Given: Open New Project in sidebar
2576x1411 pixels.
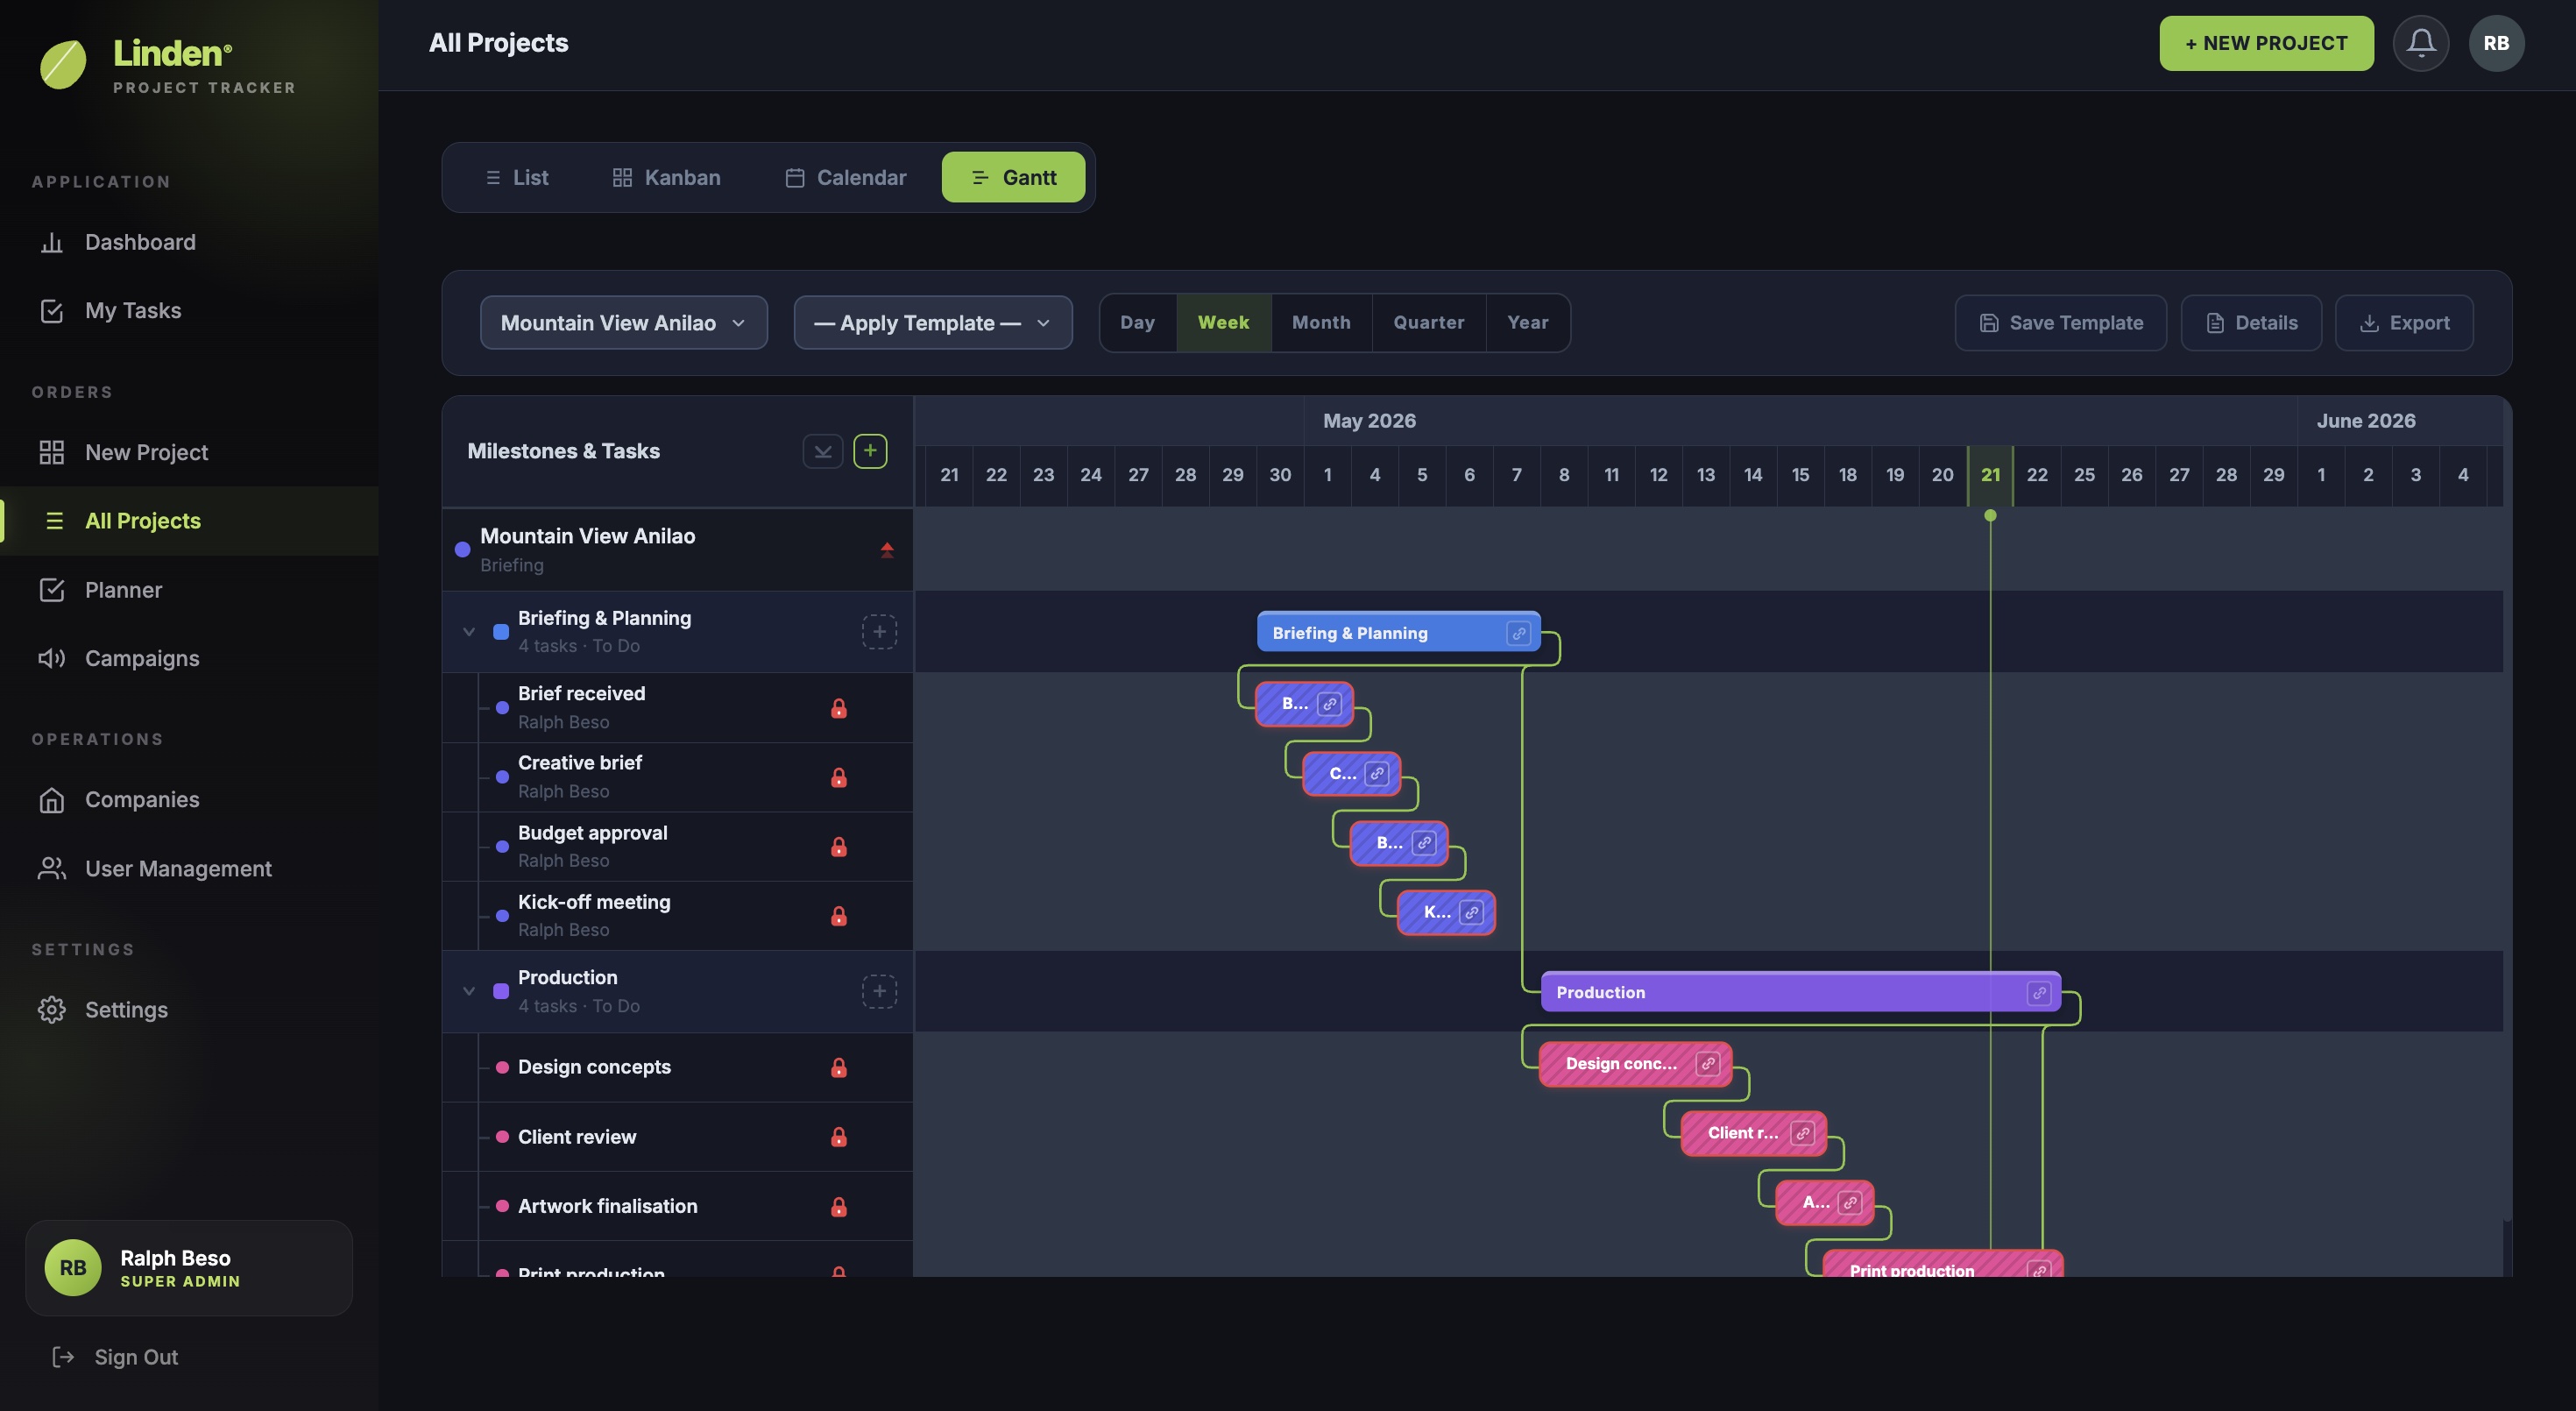Looking at the screenshot, I should tap(189, 452).
